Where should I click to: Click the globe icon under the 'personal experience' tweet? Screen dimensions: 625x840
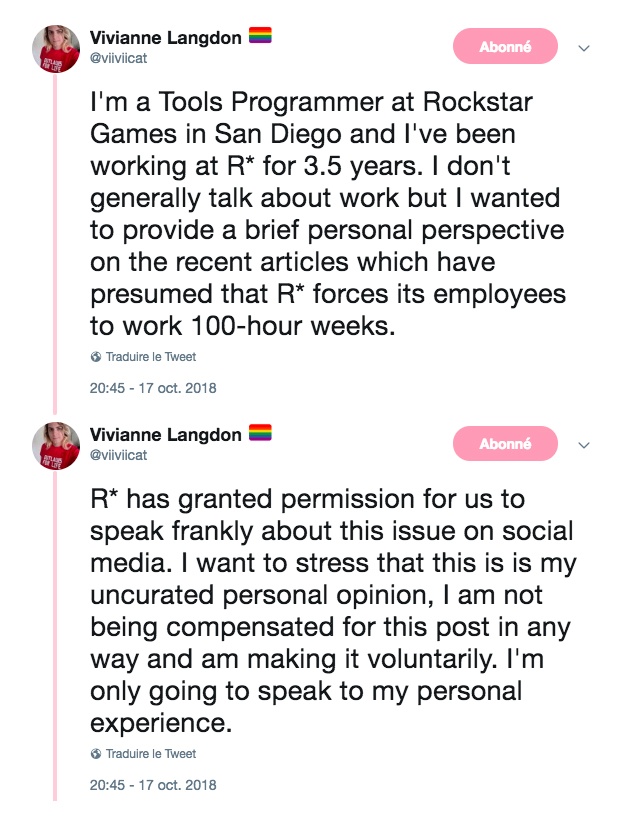point(96,754)
